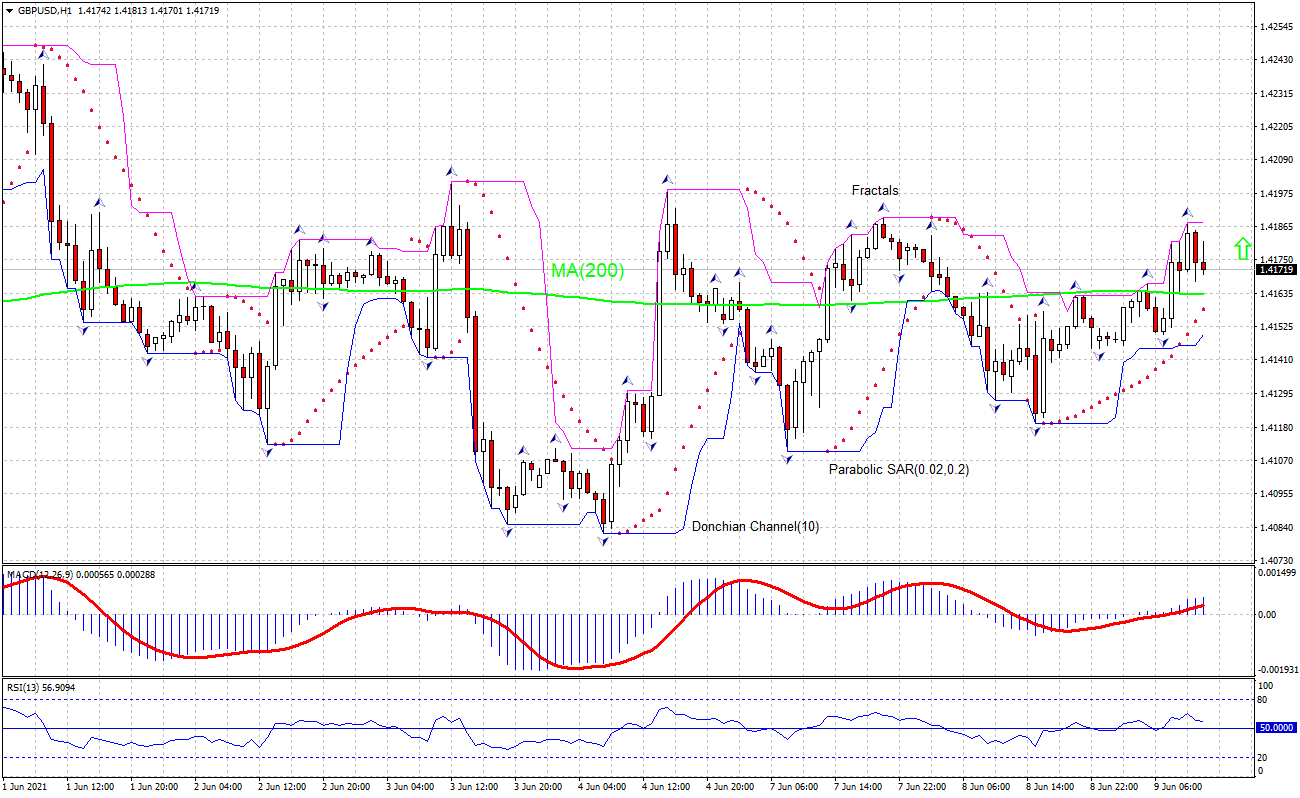1300x798 pixels.
Task: Select the green MA(200) label
Action: point(586,270)
